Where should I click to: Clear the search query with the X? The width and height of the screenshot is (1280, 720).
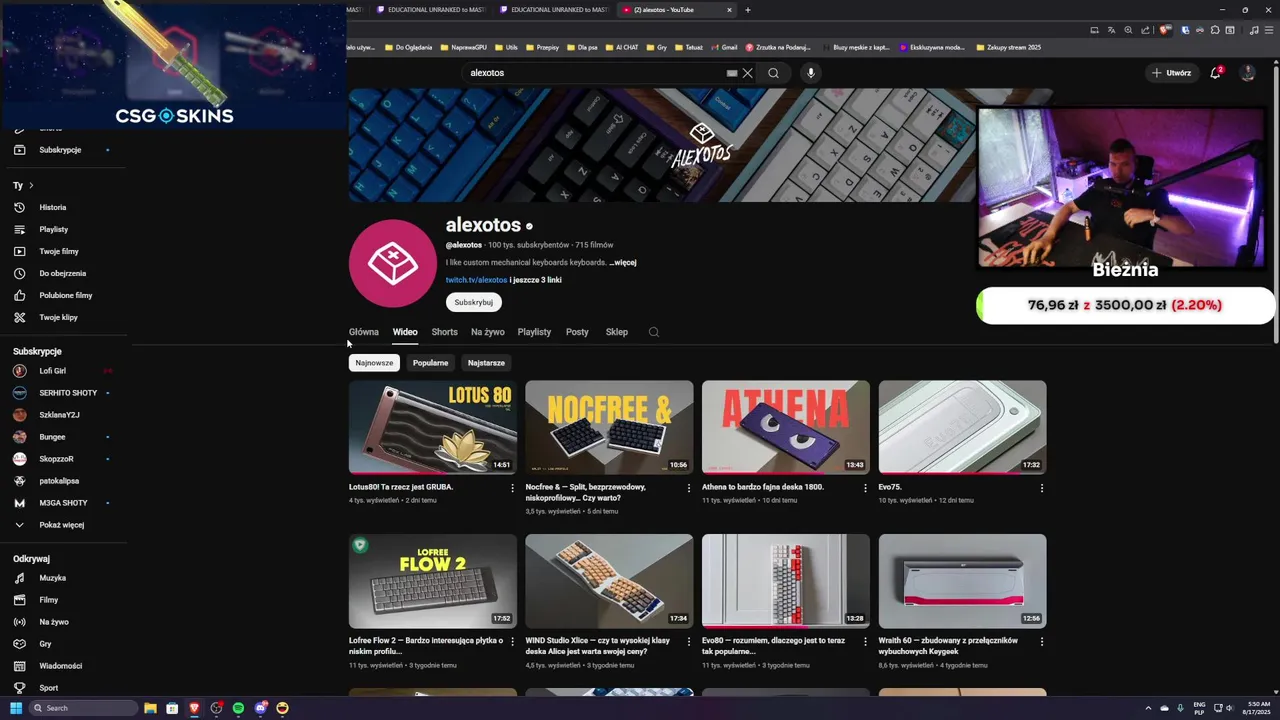tap(747, 73)
